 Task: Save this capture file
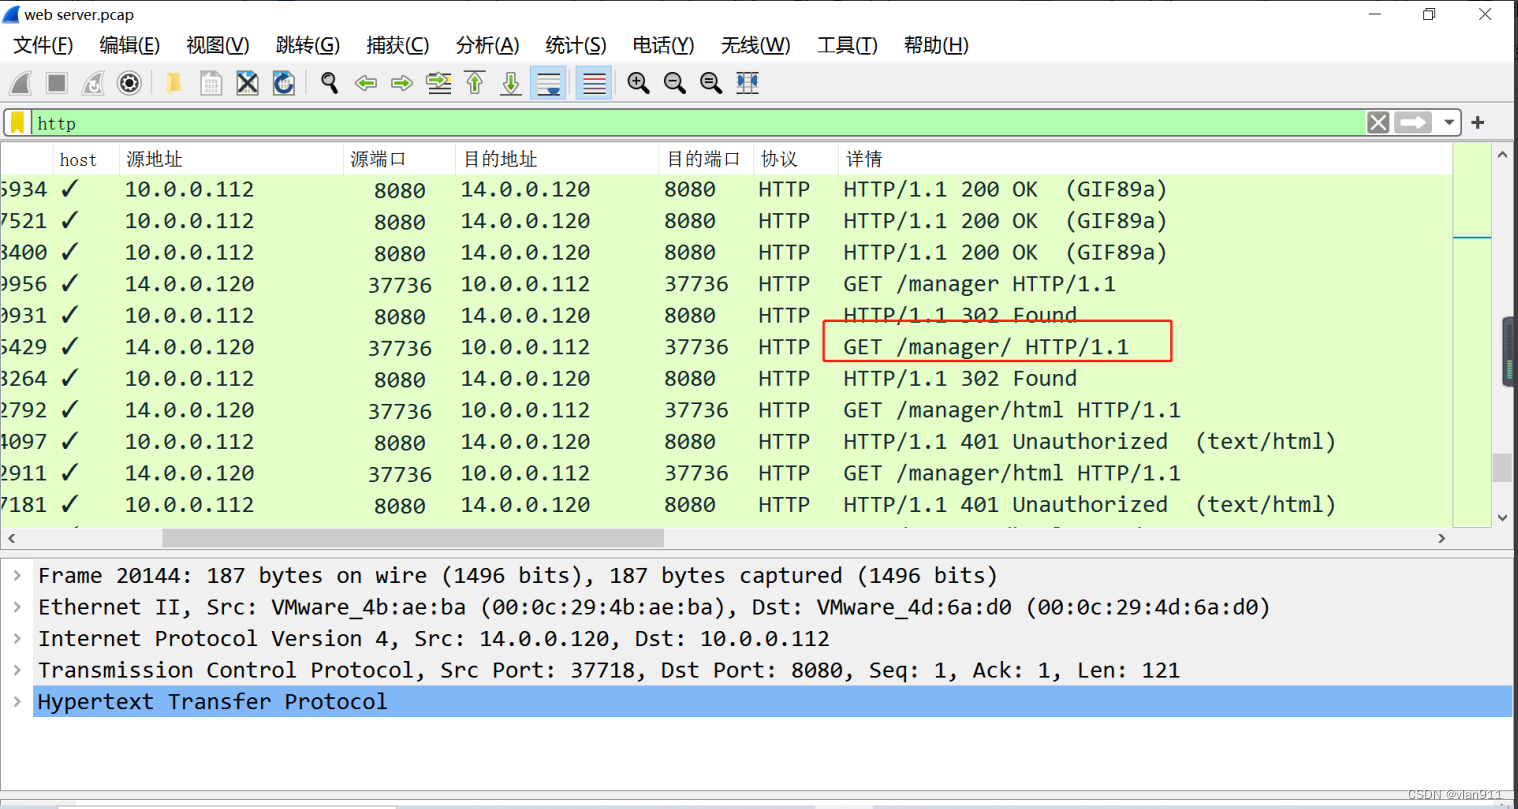[x=211, y=83]
